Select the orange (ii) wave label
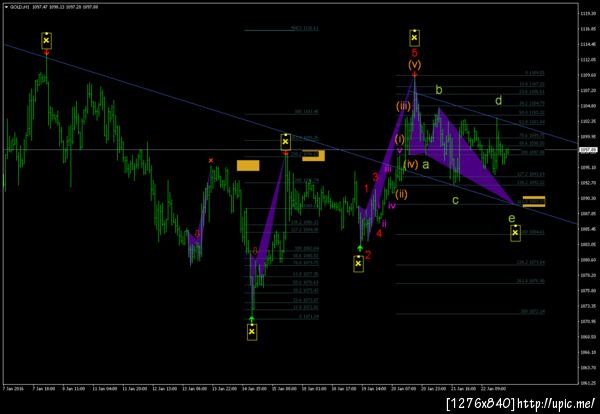 tap(401, 194)
